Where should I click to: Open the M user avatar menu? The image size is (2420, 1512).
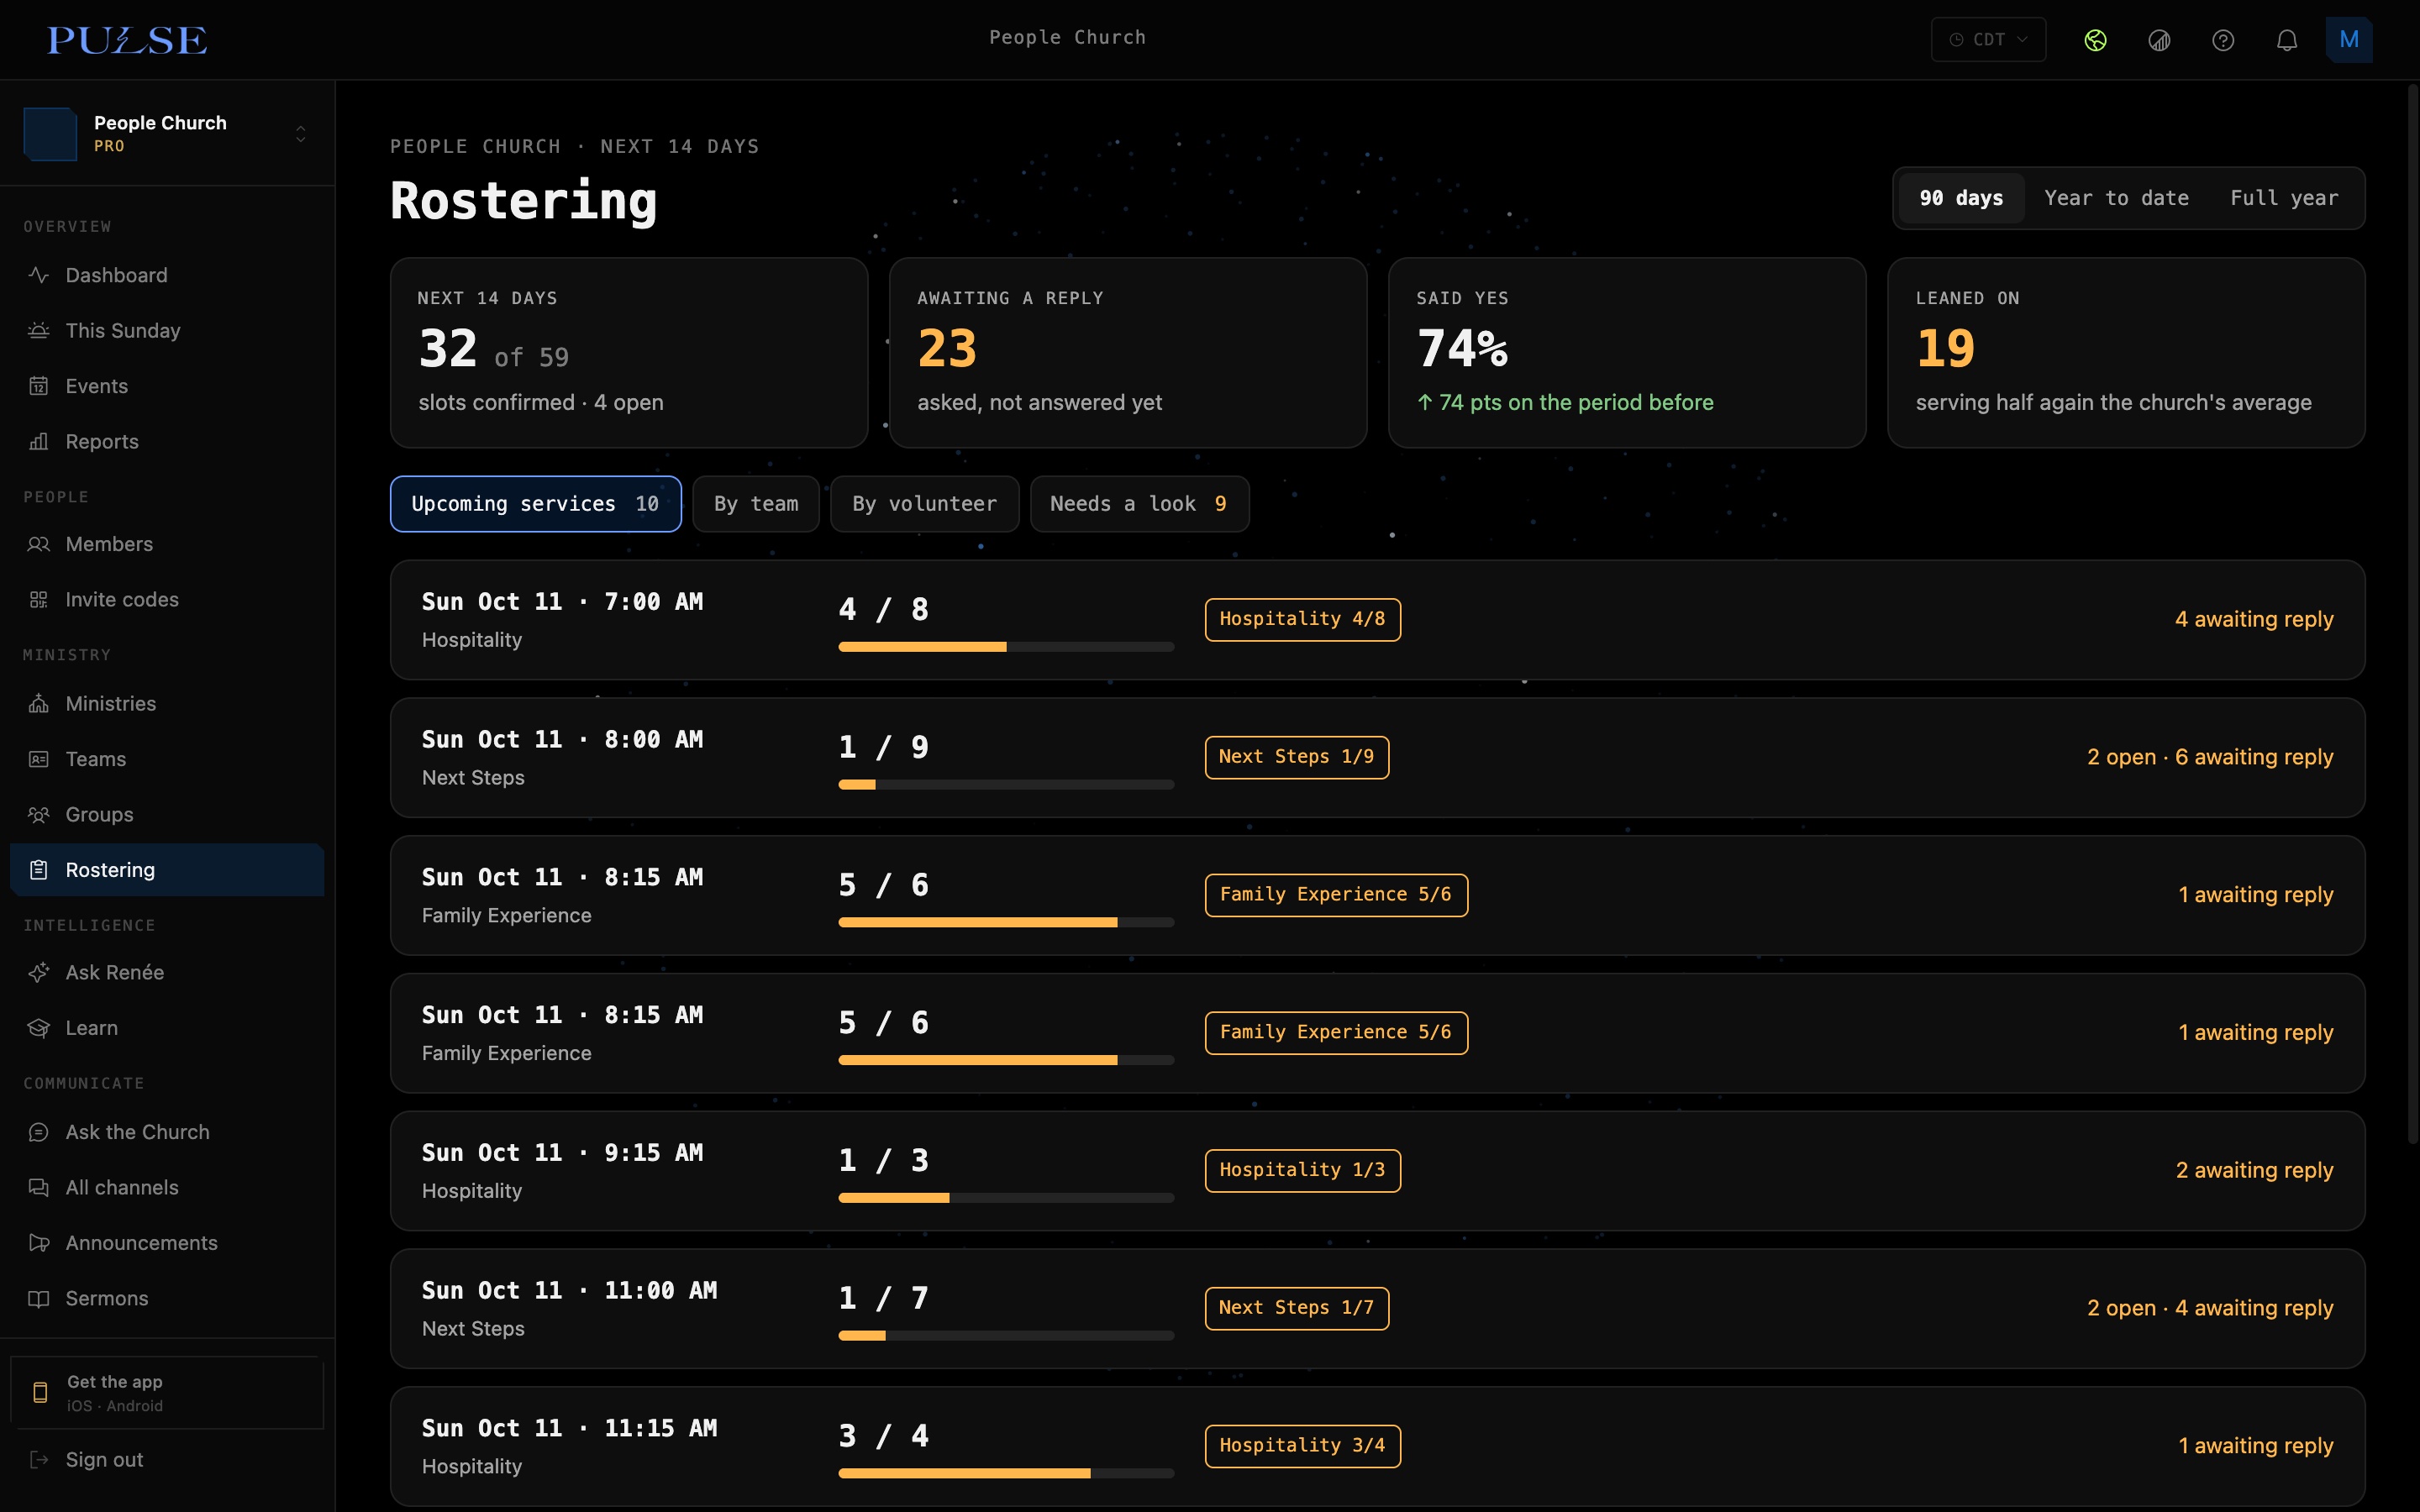point(2349,40)
